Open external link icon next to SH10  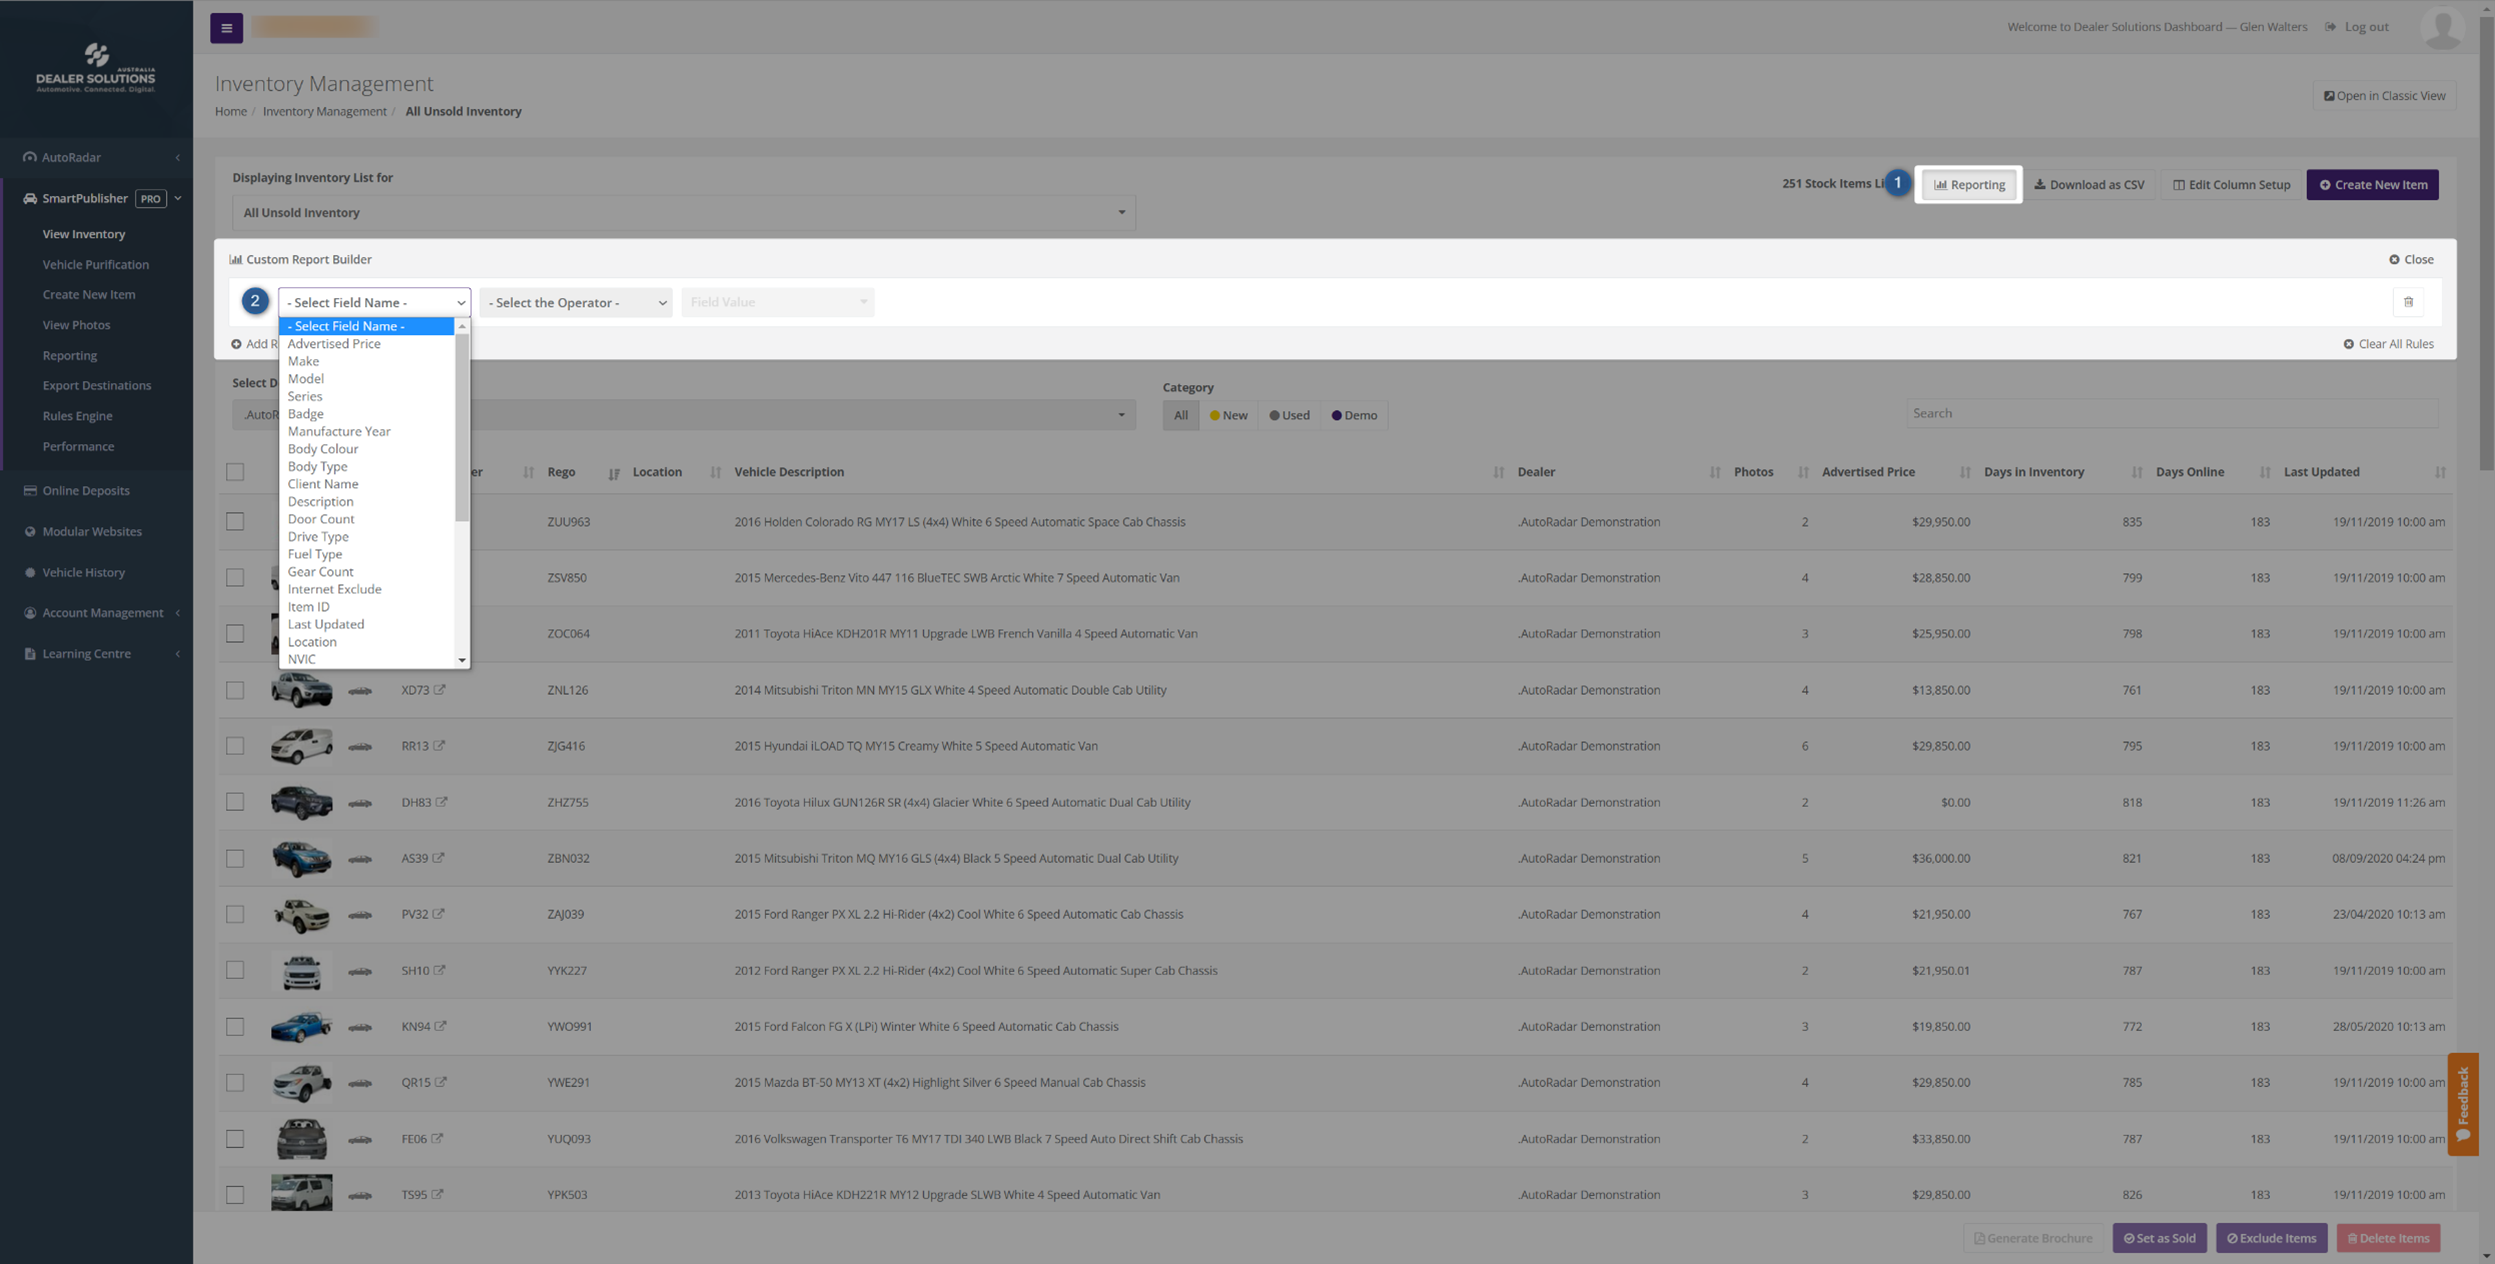click(x=440, y=970)
